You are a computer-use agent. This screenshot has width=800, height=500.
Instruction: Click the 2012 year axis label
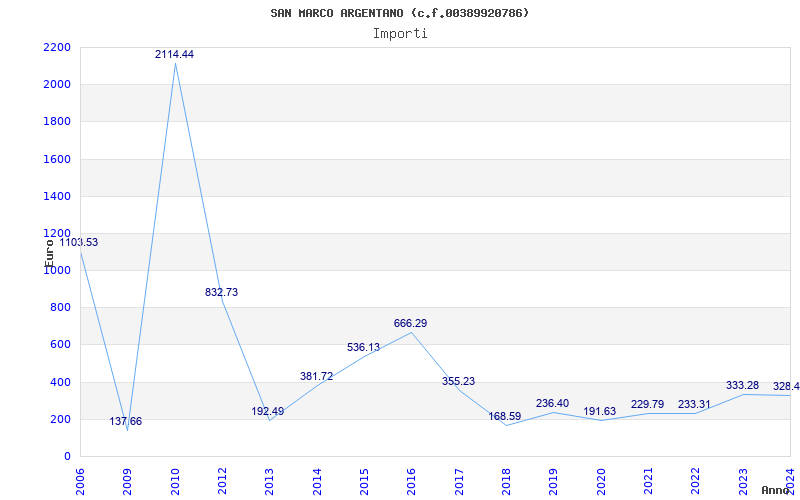[x=222, y=482]
